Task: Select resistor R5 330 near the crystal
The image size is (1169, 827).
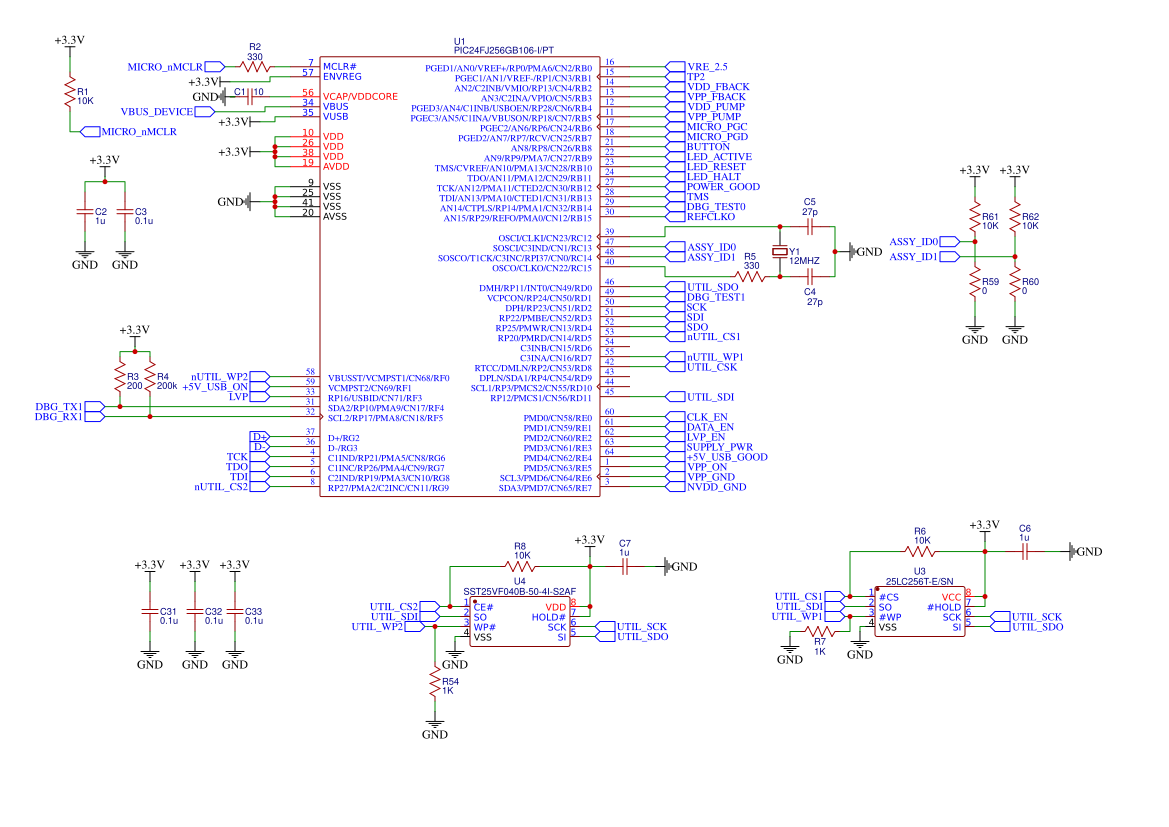Action: coord(750,277)
